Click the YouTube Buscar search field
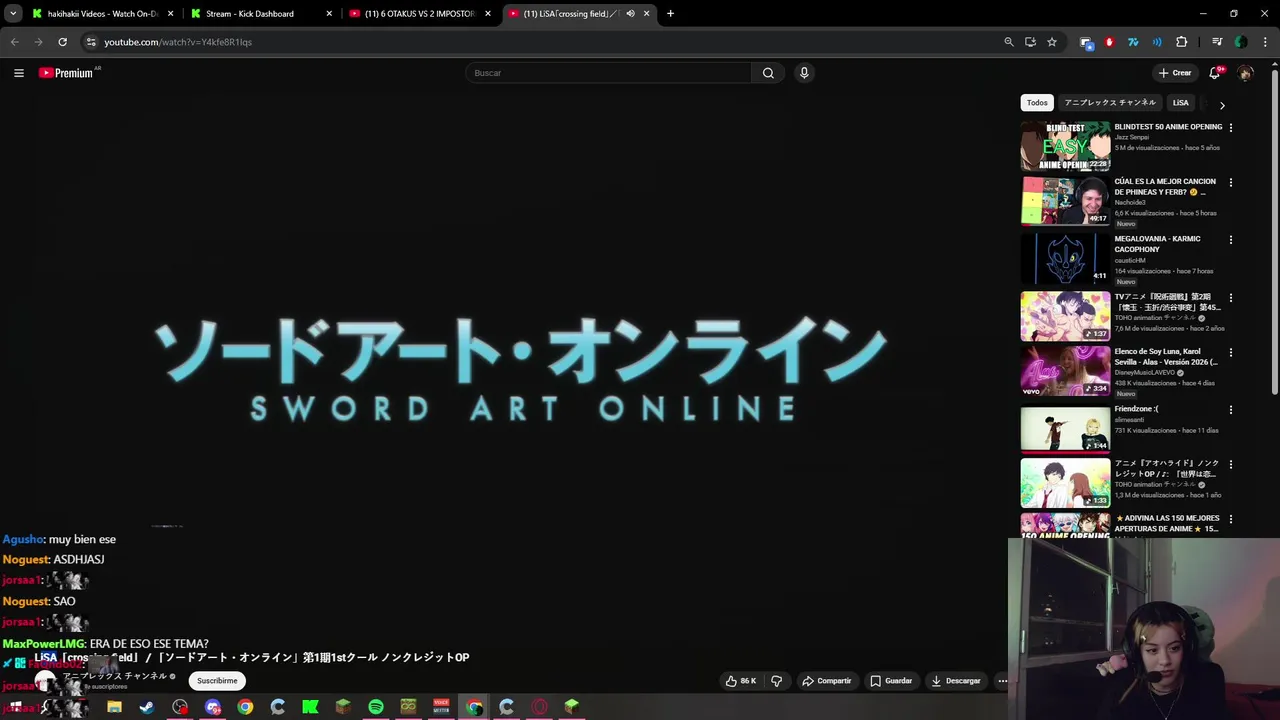 (608, 73)
